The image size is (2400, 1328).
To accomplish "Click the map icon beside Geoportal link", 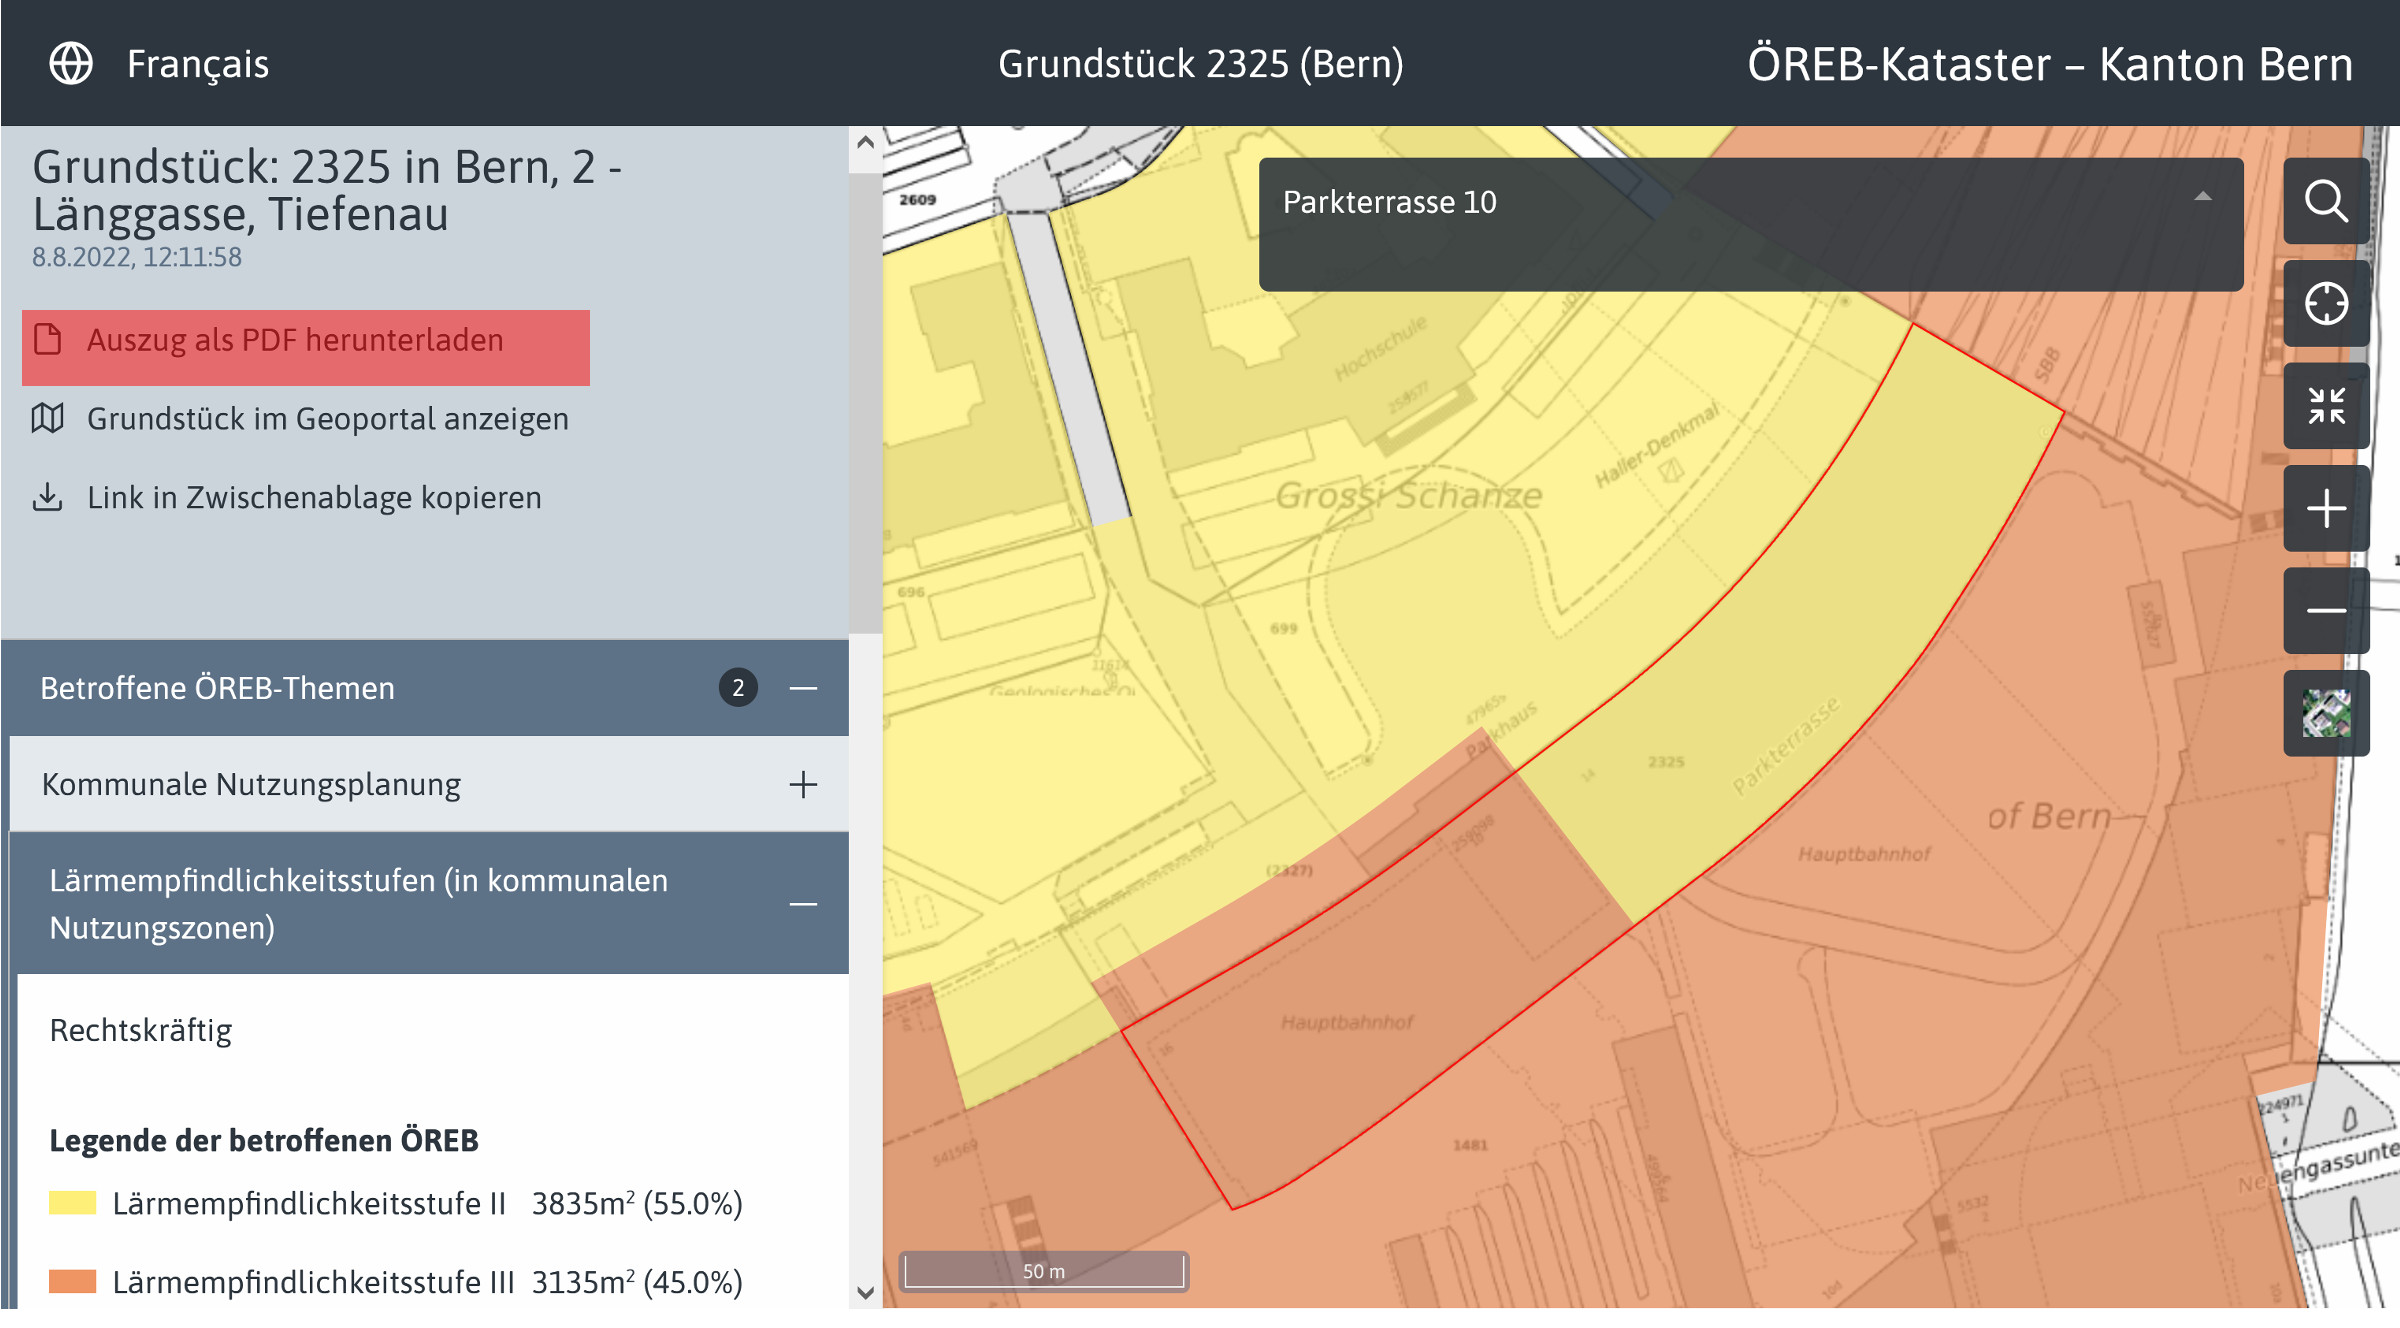I will 48,418.
